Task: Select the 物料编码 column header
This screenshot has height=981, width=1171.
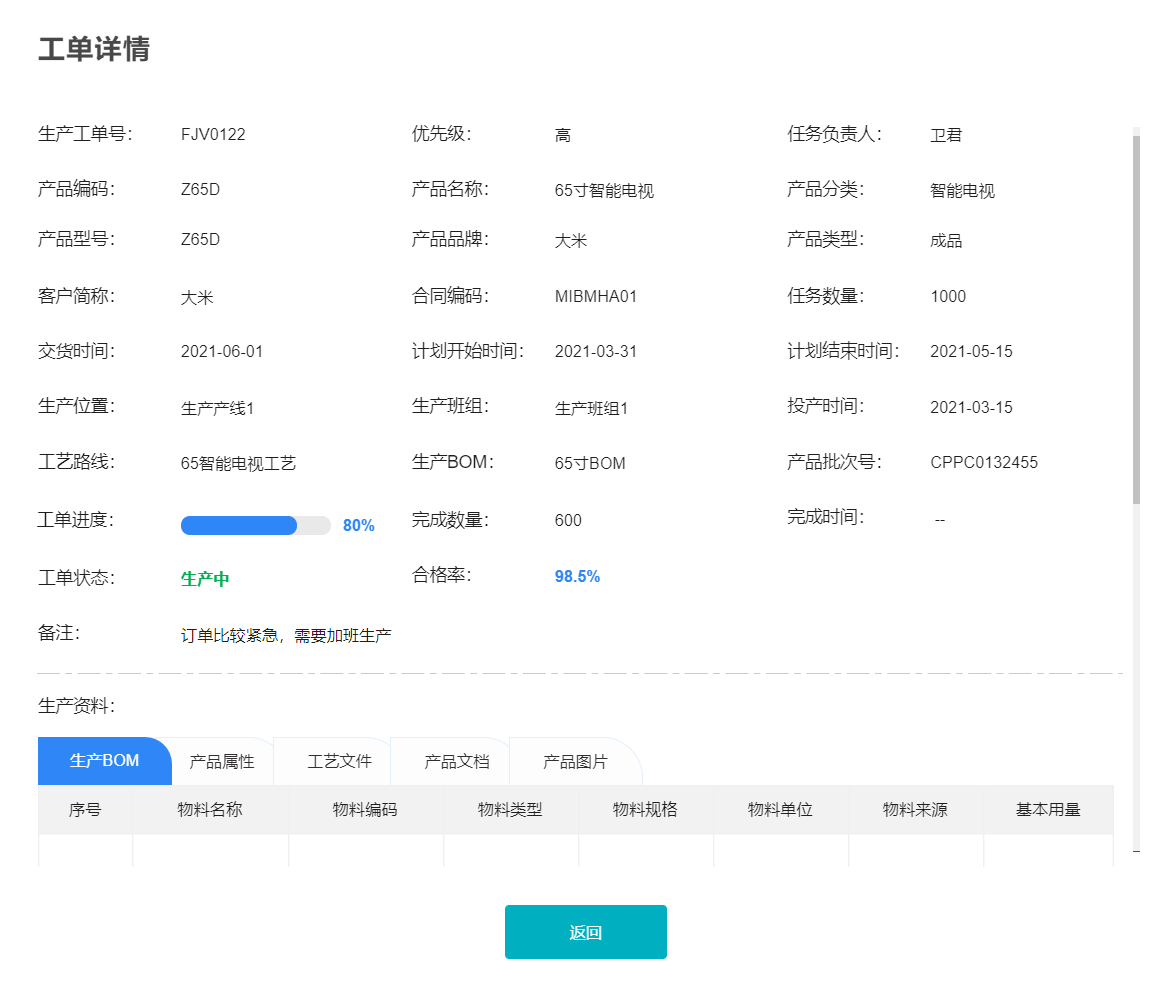Action: pos(365,810)
